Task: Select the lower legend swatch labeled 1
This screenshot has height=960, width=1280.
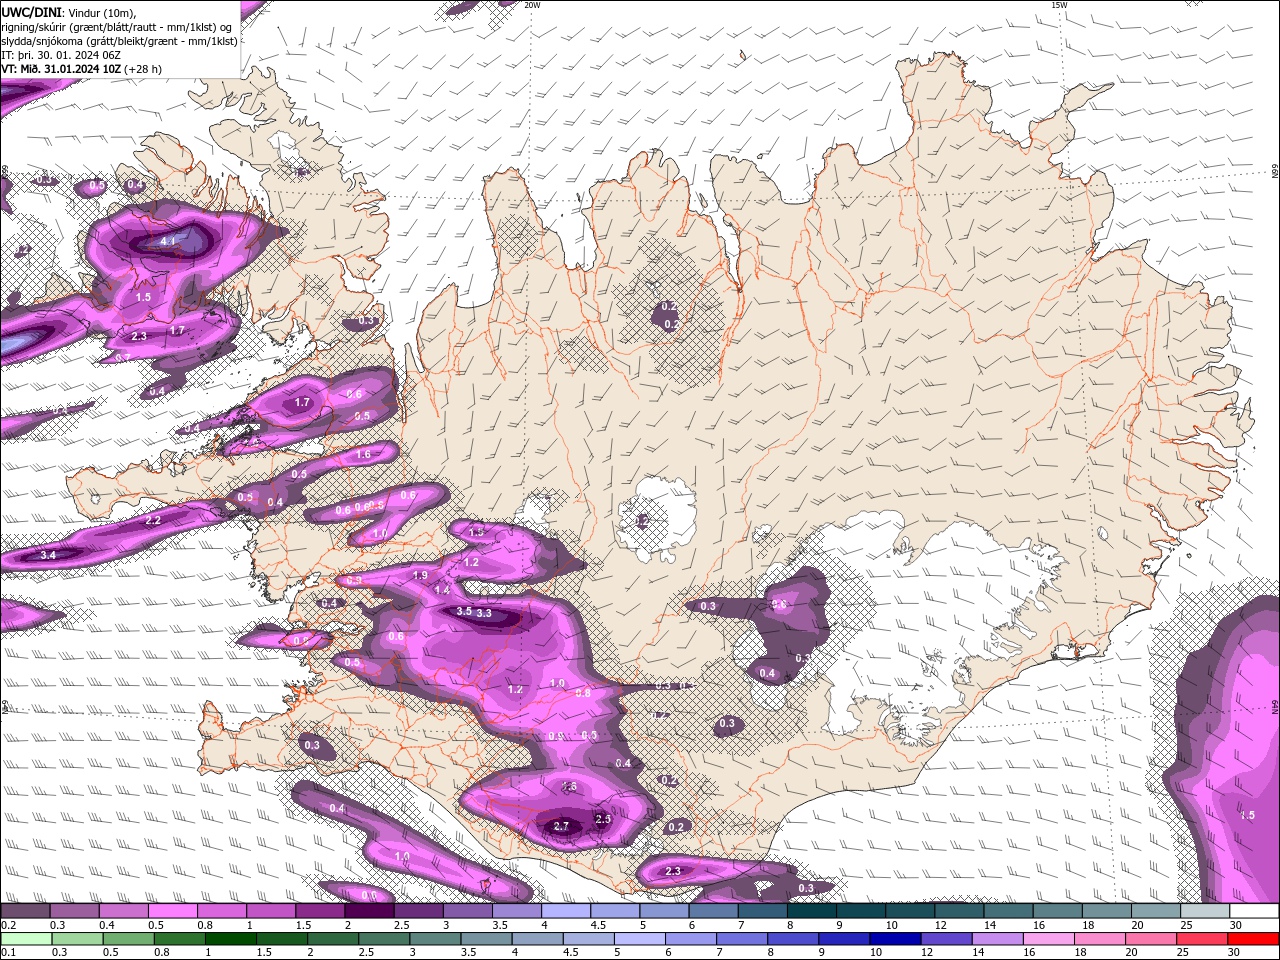Action: 230,939
